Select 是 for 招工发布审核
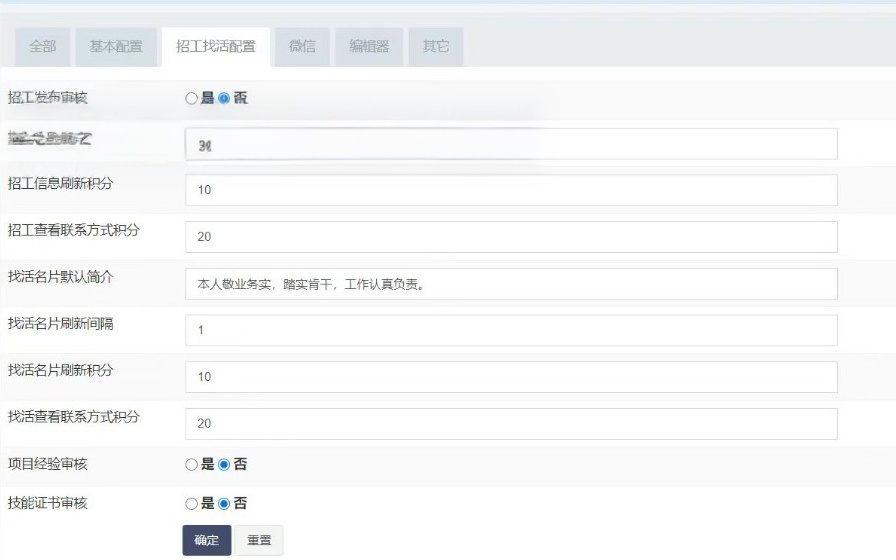Viewport: 896px width, 560px height. point(191,98)
